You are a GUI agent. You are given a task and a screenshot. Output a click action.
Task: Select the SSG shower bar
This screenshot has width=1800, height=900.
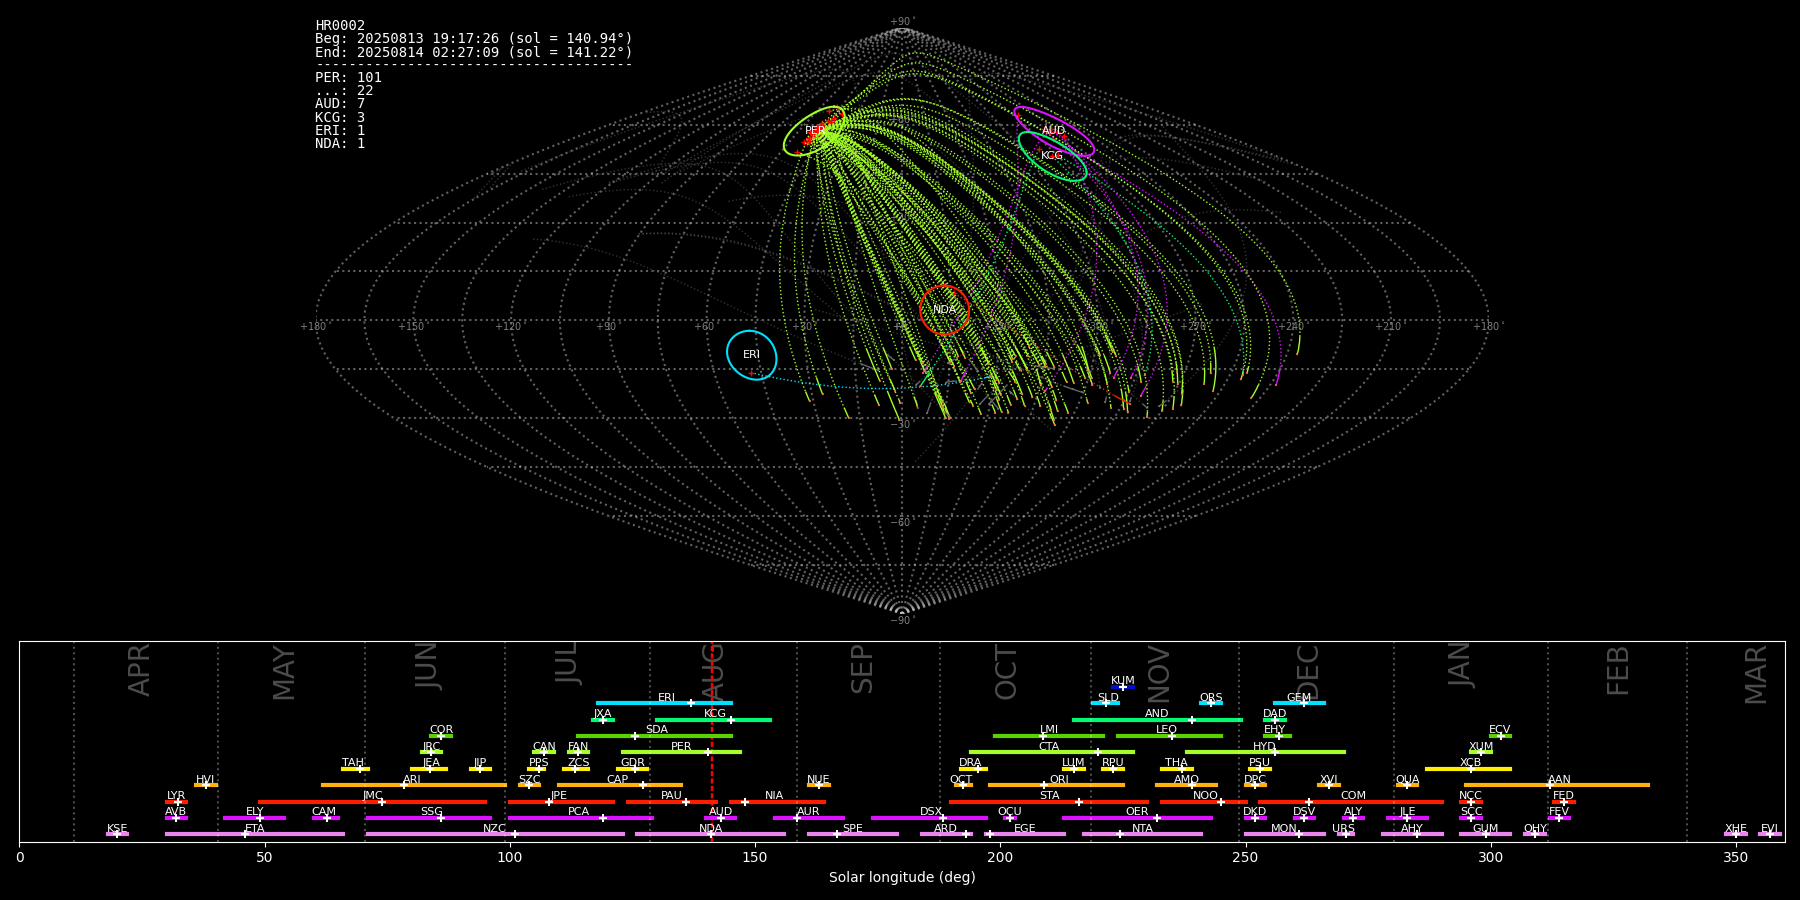(428, 818)
